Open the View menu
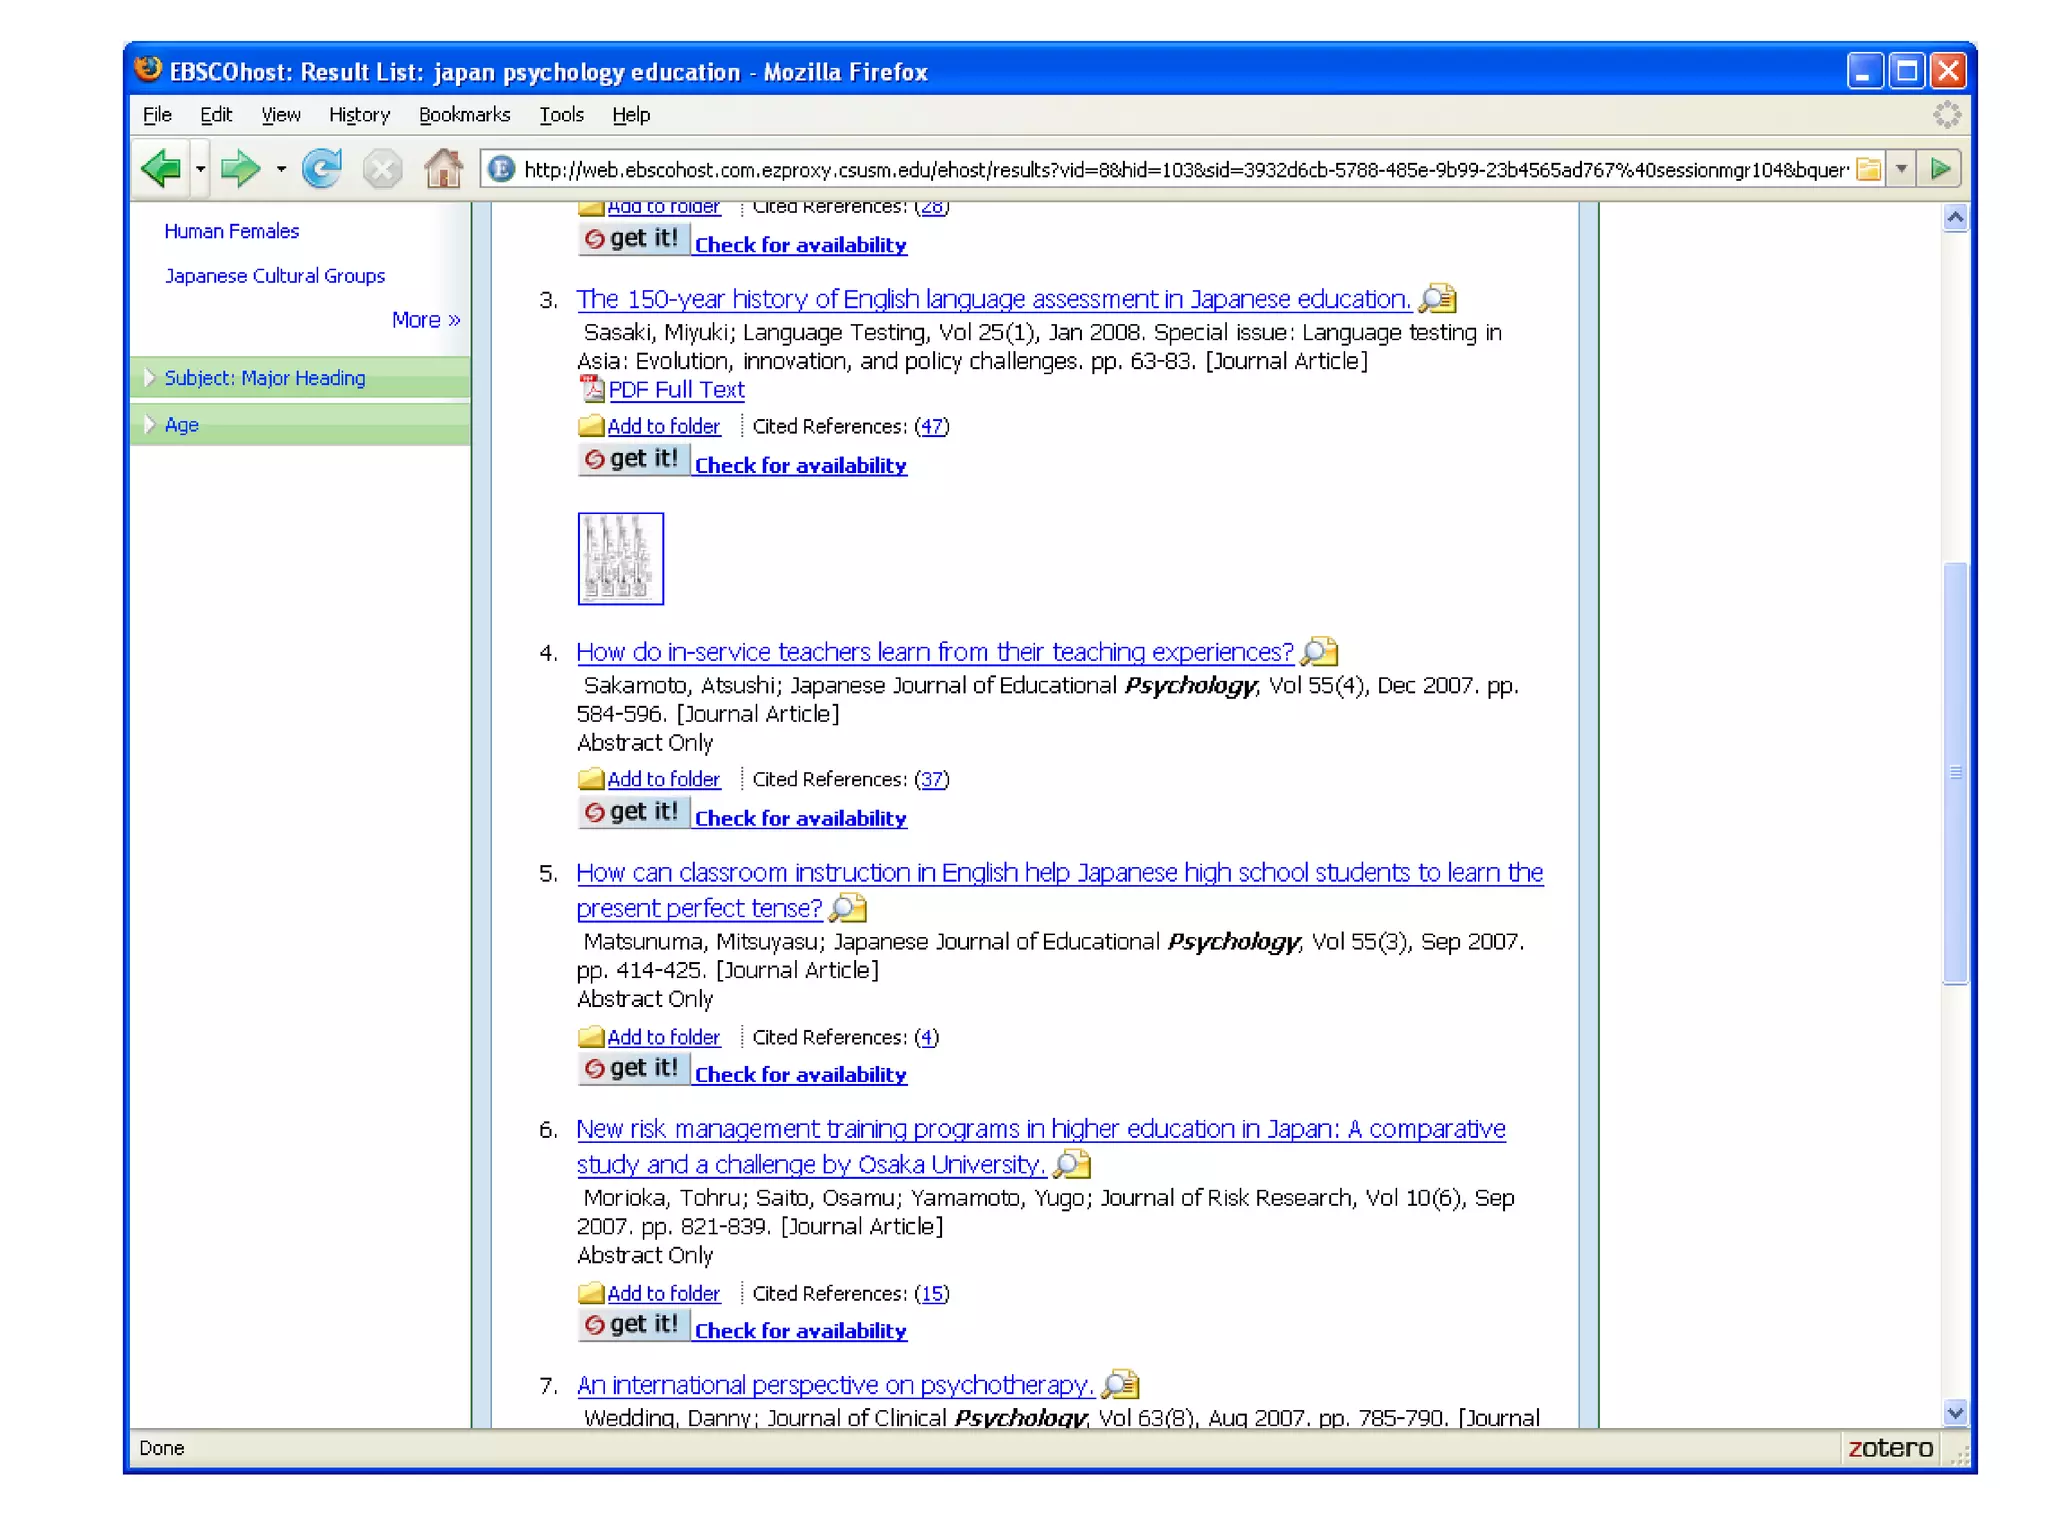The image size is (2048, 1536). pyautogui.click(x=281, y=115)
